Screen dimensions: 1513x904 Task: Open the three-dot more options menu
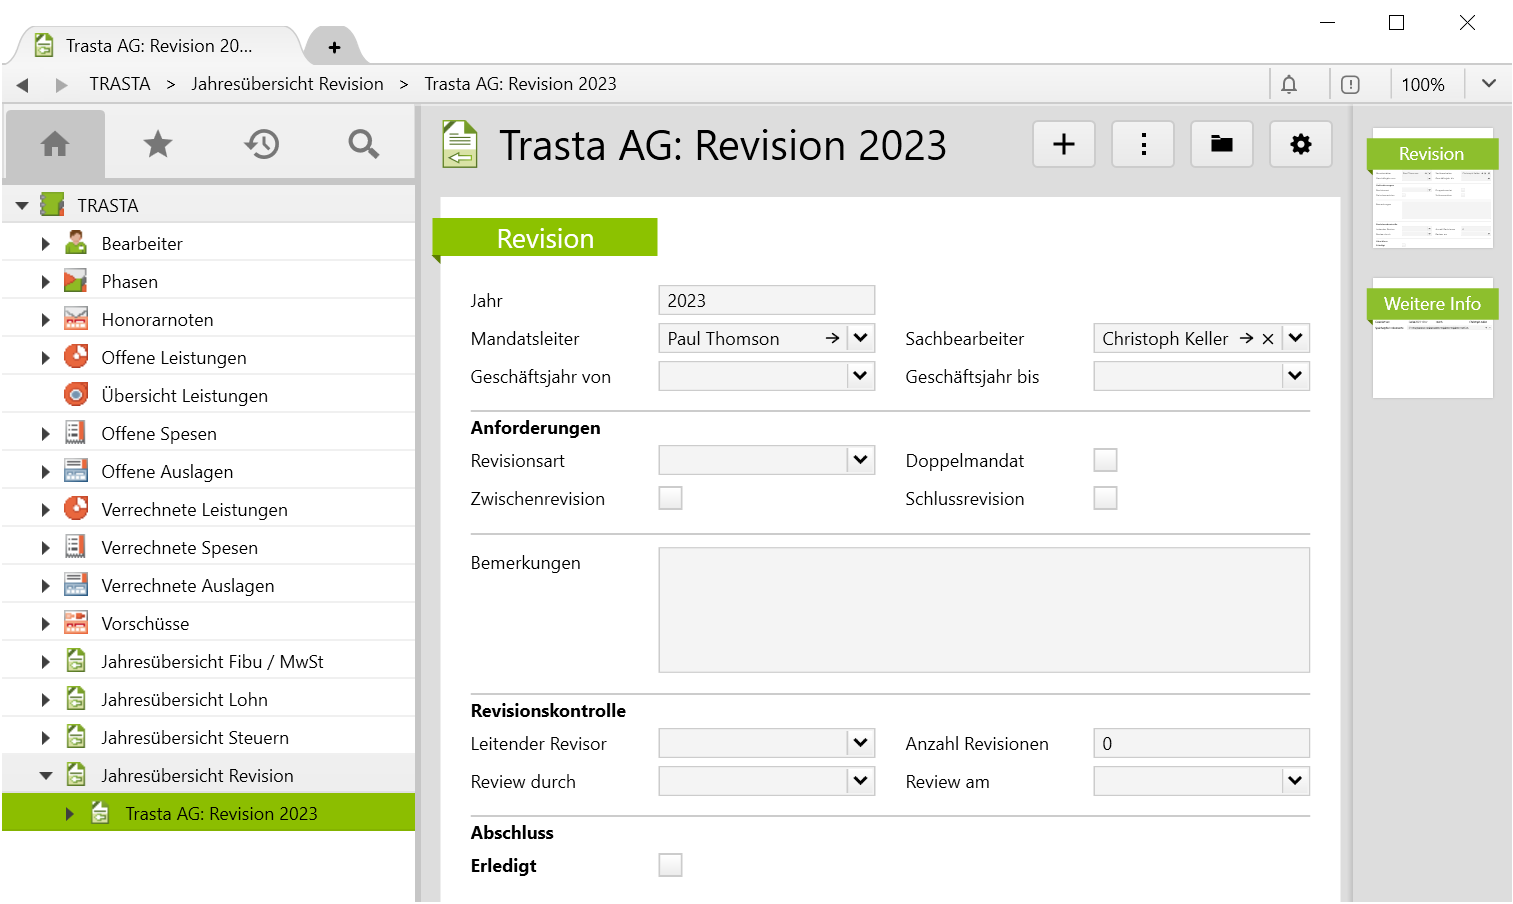[1143, 144]
